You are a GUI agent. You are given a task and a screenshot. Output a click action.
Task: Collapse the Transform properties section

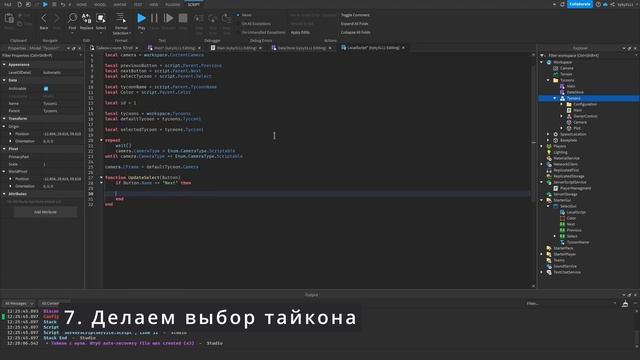(x=4, y=118)
